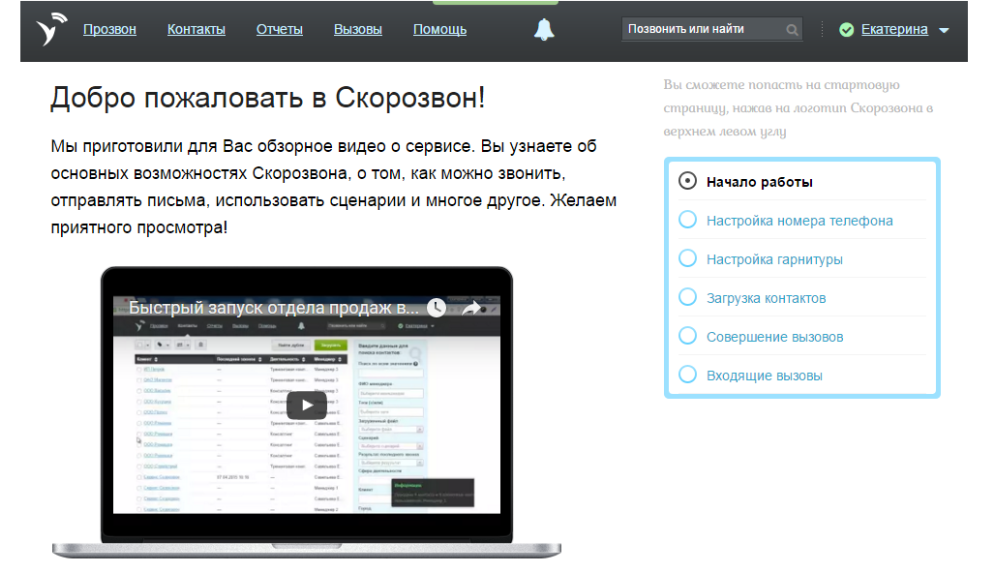
Task: Expand the Екатерина user dropdown arrow
Action: click(944, 30)
